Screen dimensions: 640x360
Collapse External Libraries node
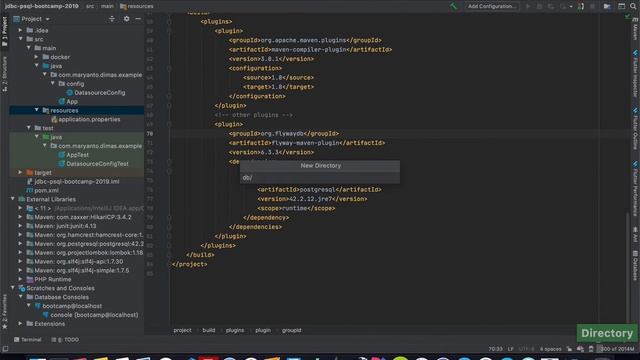pos(13,199)
